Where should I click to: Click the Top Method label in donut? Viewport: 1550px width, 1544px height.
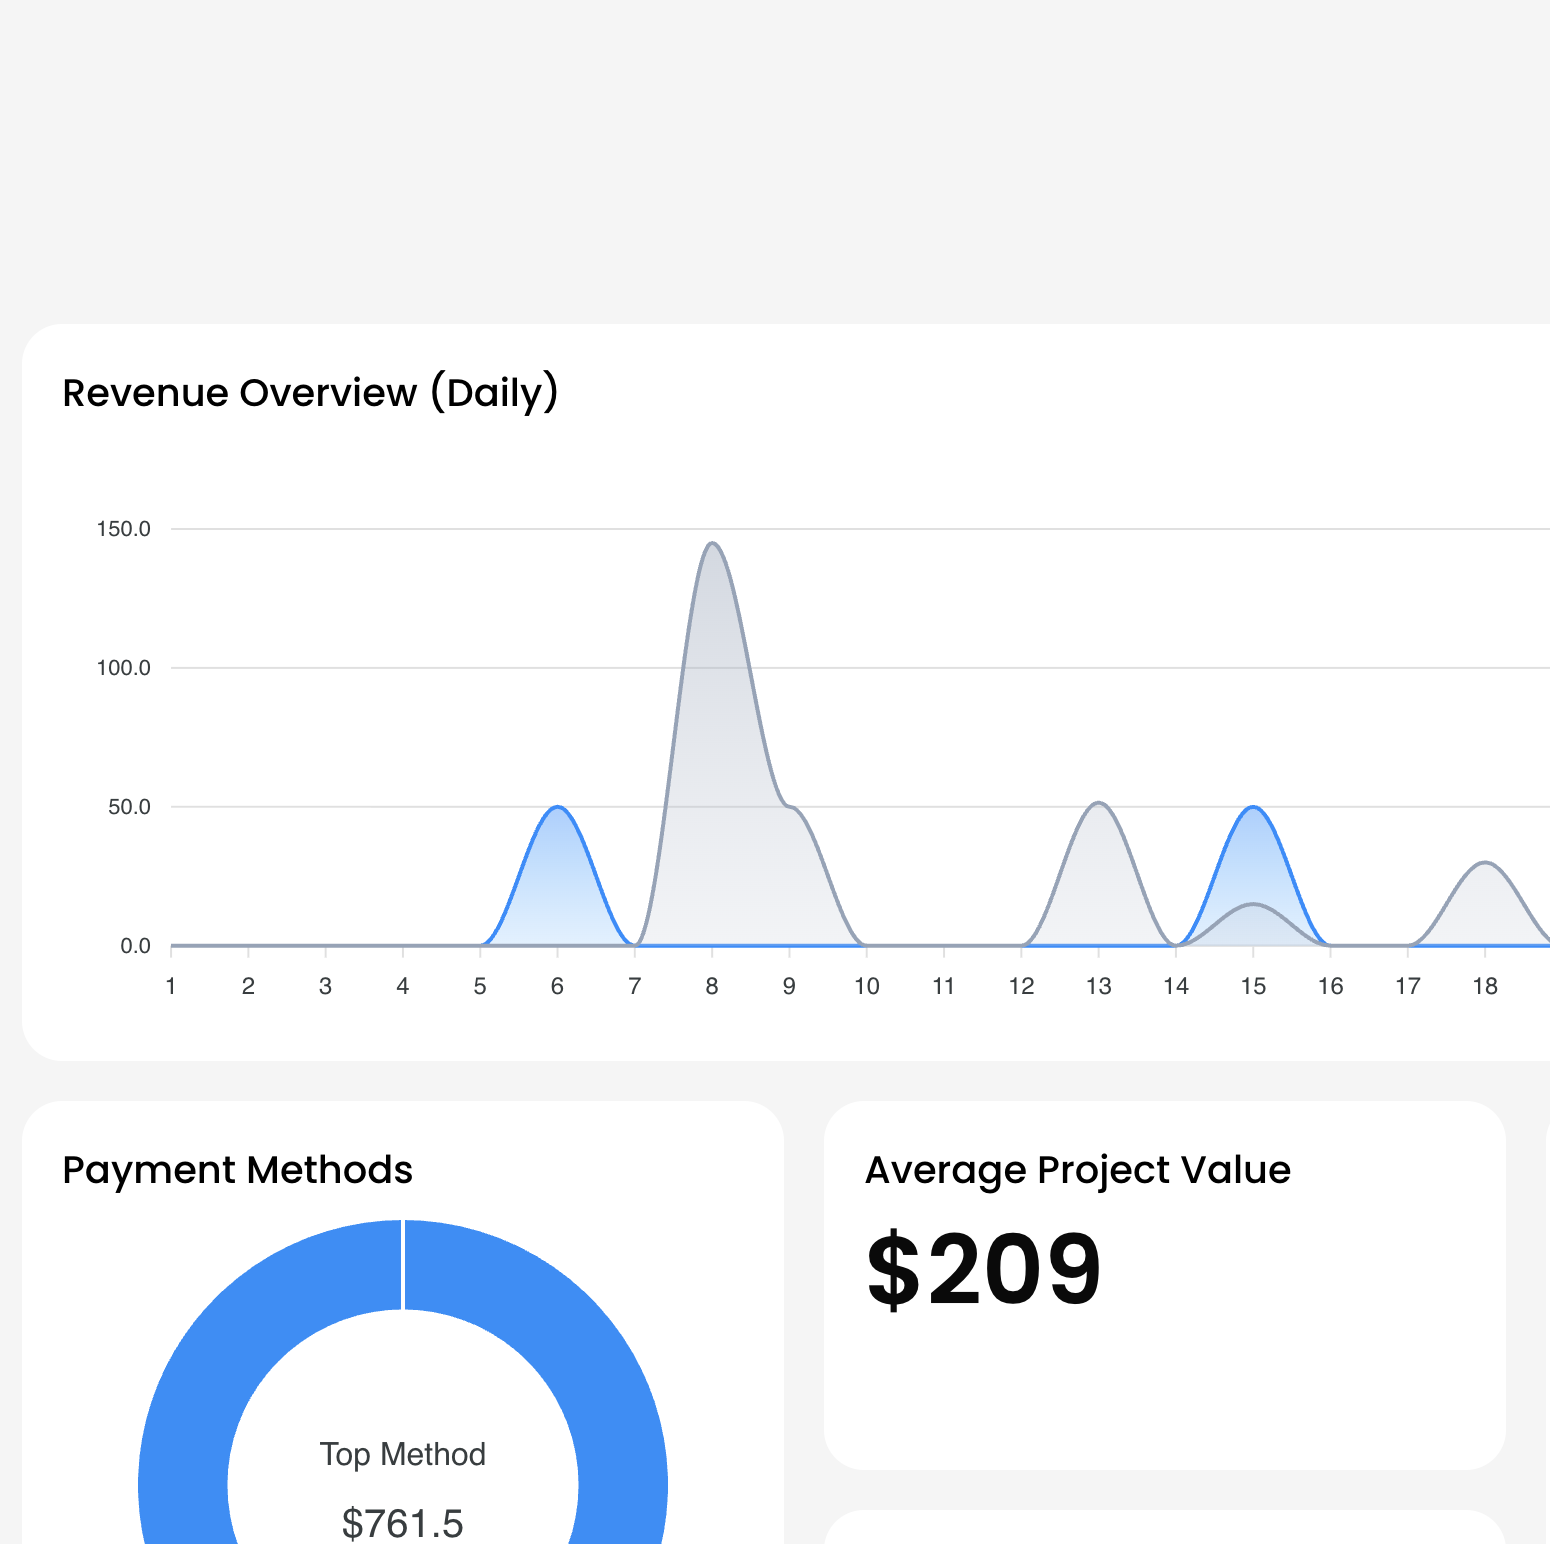[402, 1454]
